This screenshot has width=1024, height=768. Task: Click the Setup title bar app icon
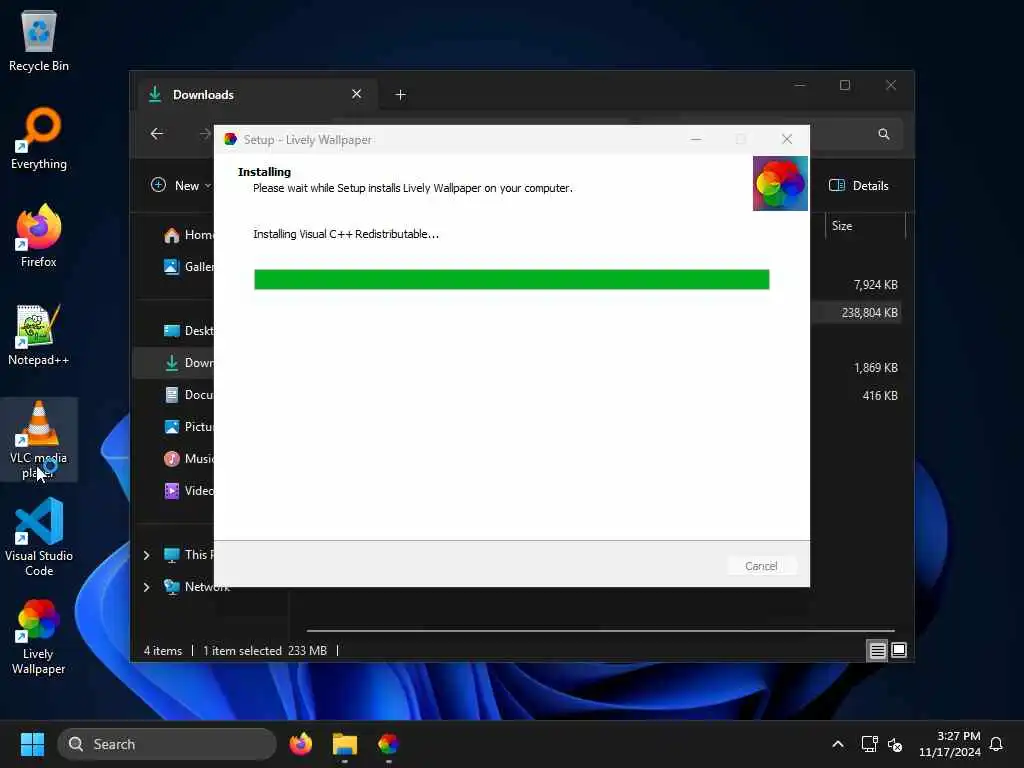point(231,139)
